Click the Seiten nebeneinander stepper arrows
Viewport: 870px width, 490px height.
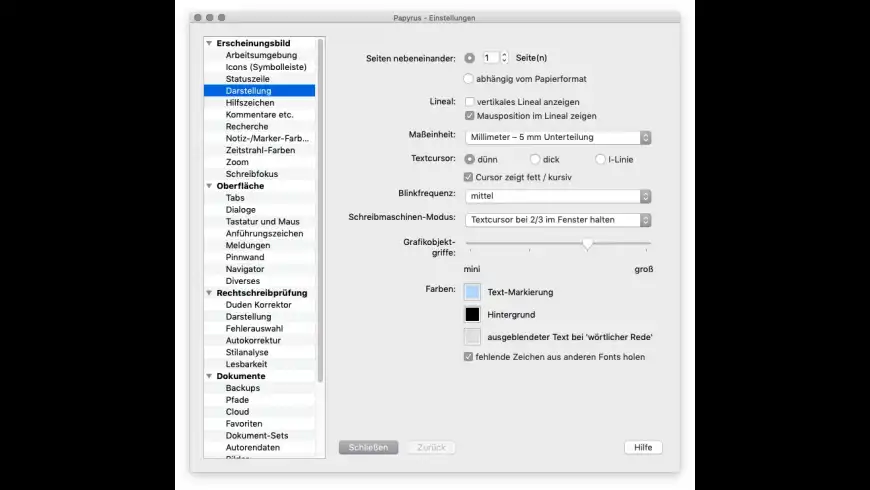point(504,58)
